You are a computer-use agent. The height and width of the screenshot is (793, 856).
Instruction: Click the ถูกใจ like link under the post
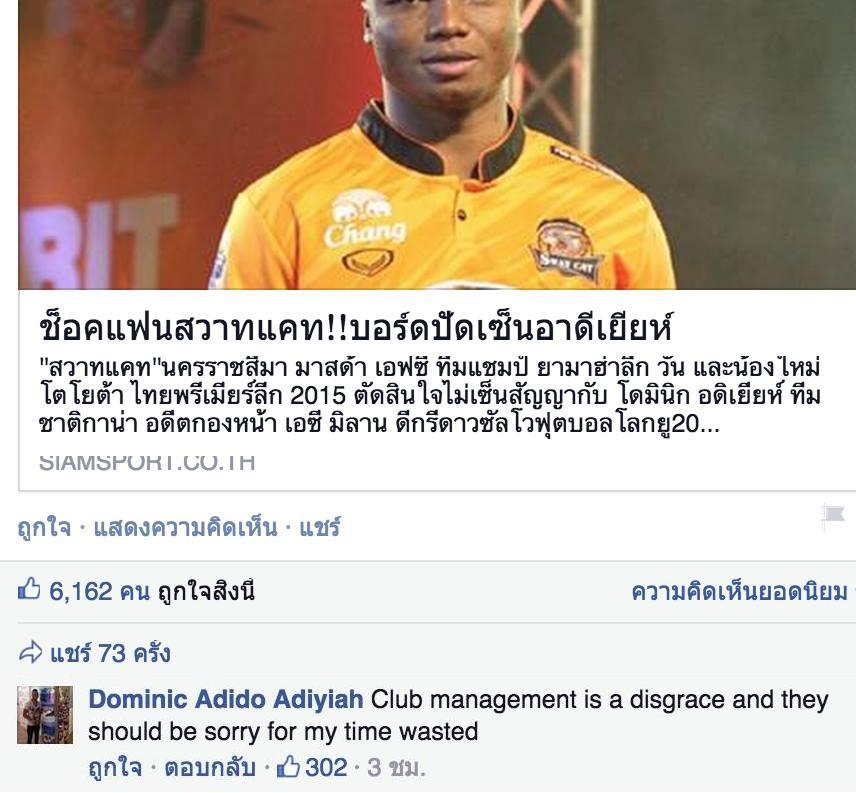pyautogui.click(x=44, y=528)
